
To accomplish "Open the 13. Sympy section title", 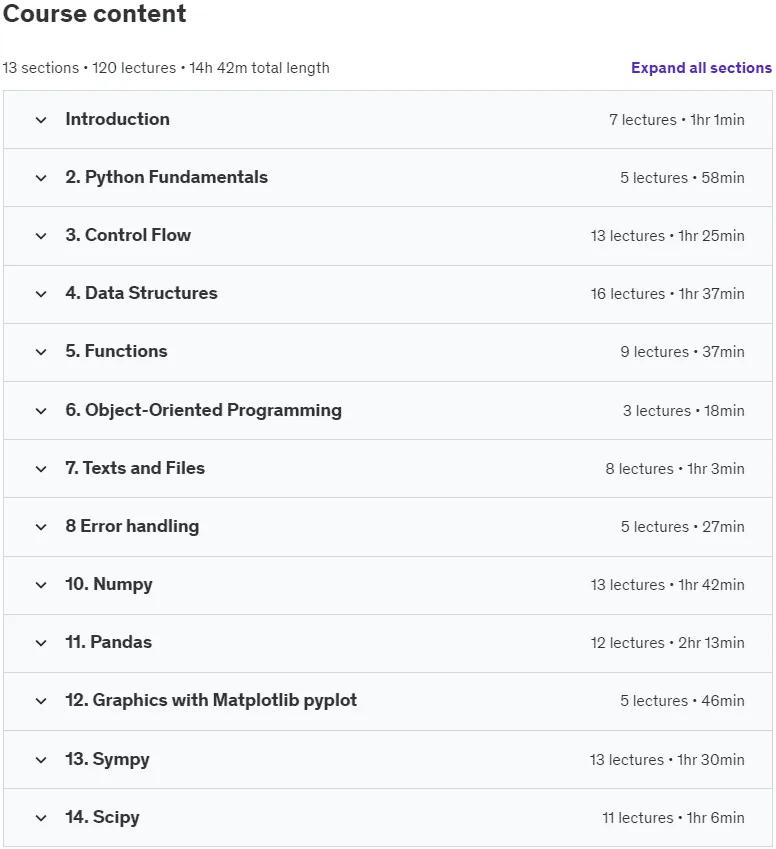I will (107, 759).
